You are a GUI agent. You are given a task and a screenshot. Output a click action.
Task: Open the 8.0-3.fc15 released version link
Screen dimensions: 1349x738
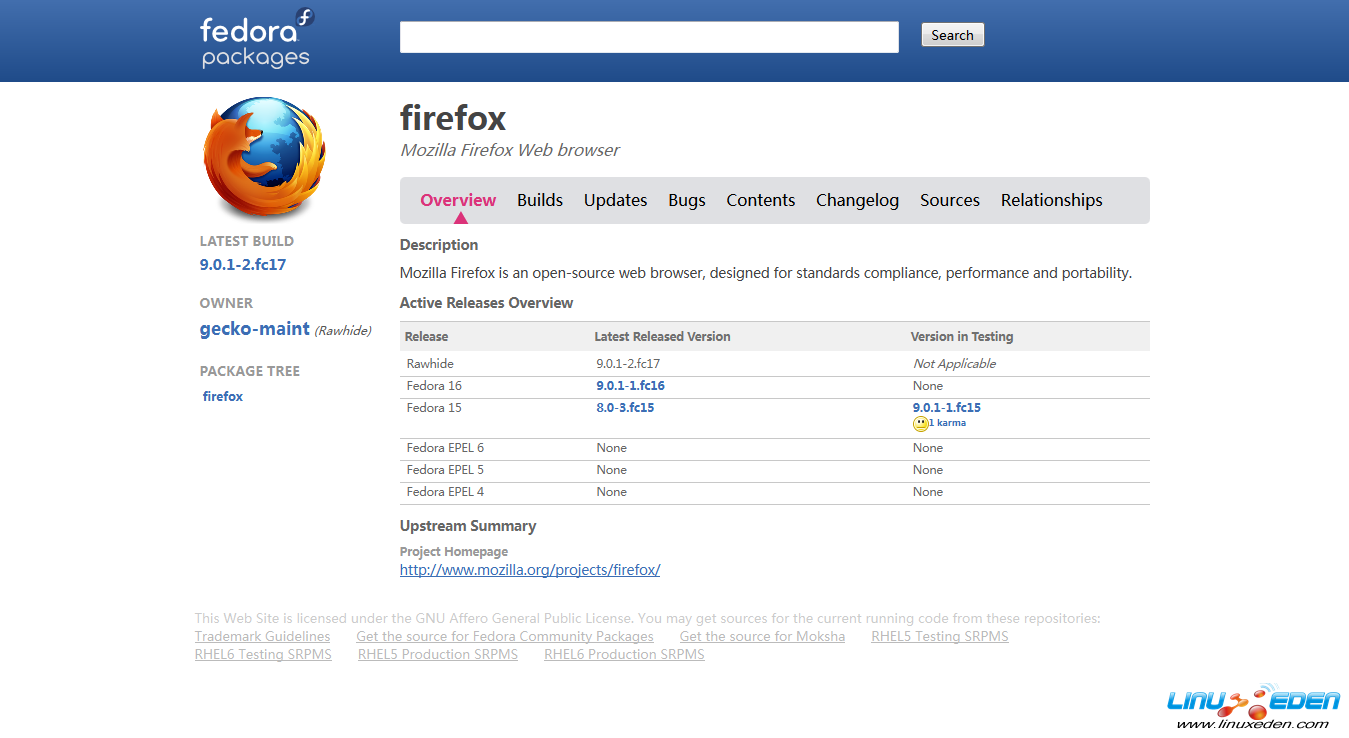pyautogui.click(x=625, y=408)
